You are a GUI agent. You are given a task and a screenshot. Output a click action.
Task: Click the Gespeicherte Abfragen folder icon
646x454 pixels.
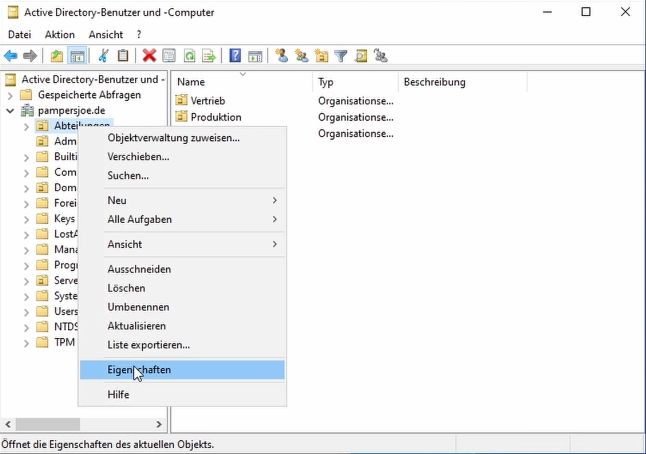pos(26,95)
